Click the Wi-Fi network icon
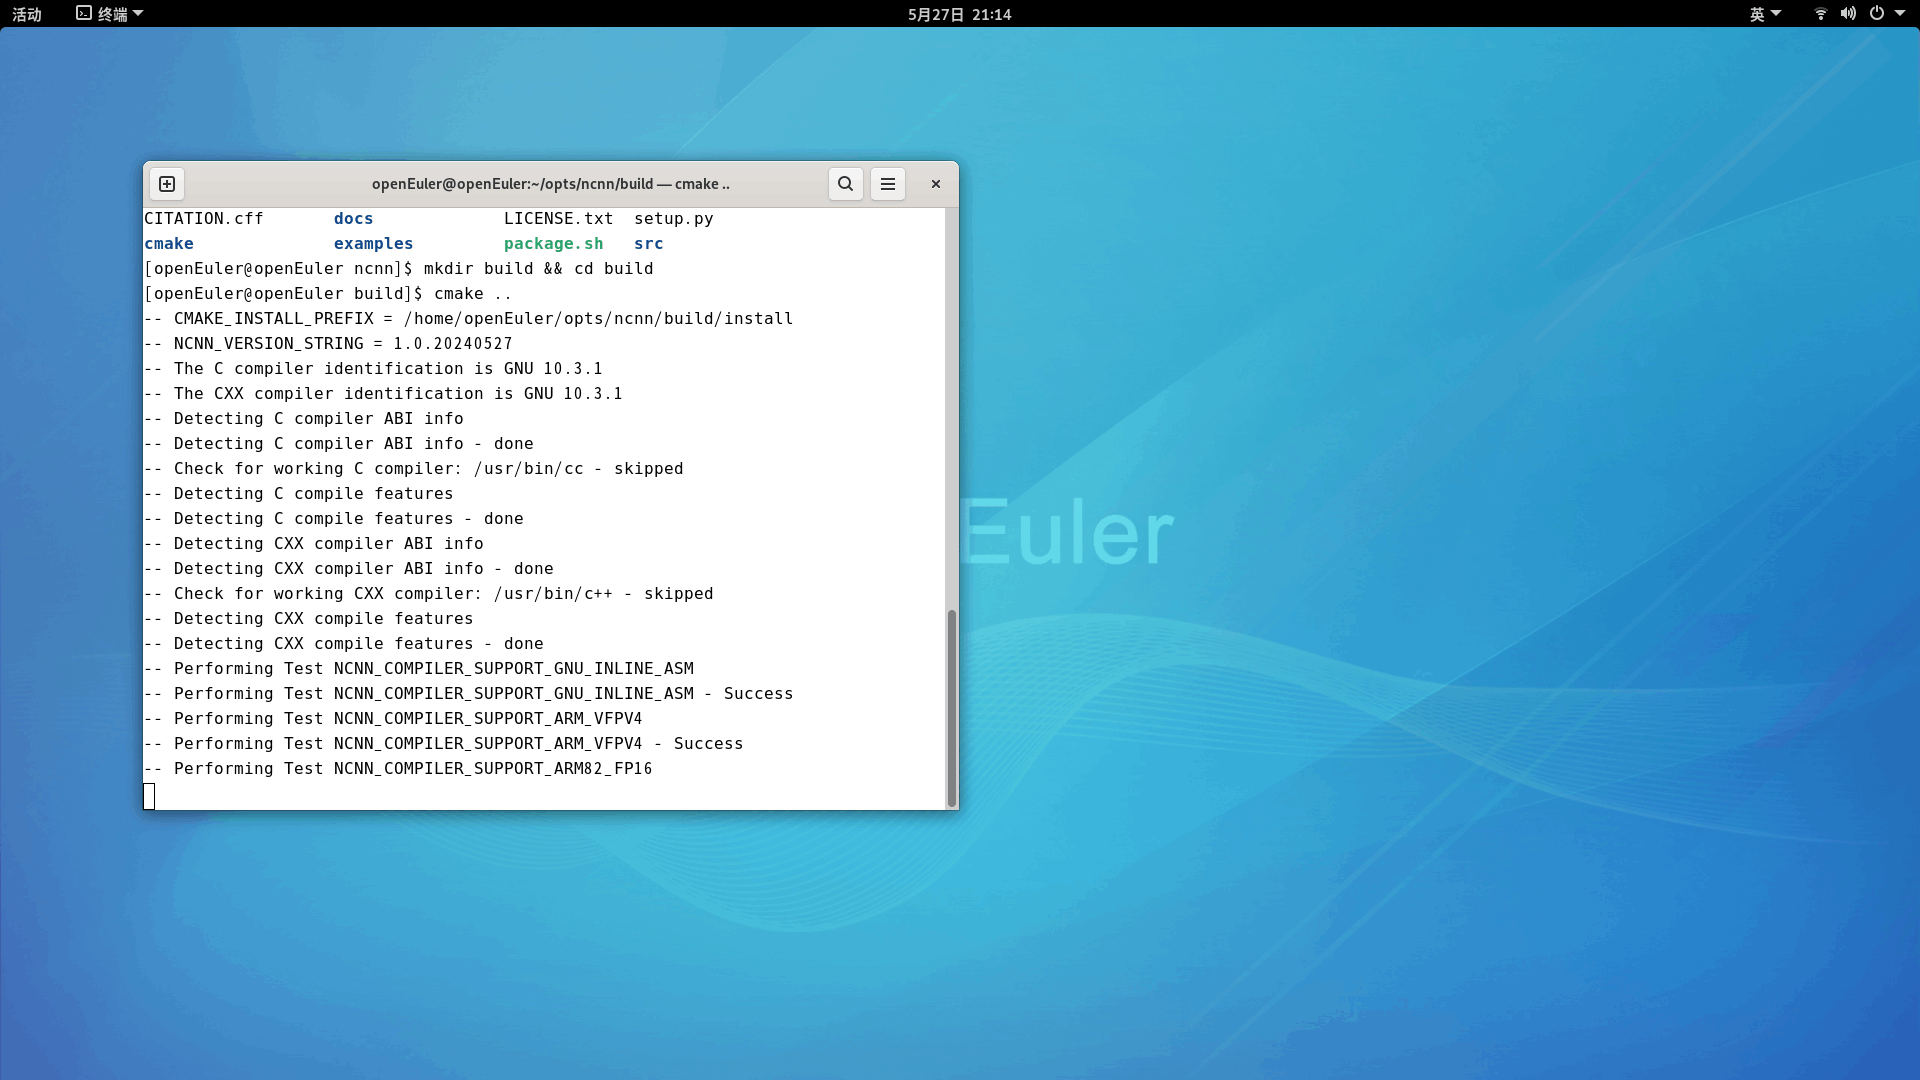The height and width of the screenshot is (1080, 1920). [x=1820, y=14]
